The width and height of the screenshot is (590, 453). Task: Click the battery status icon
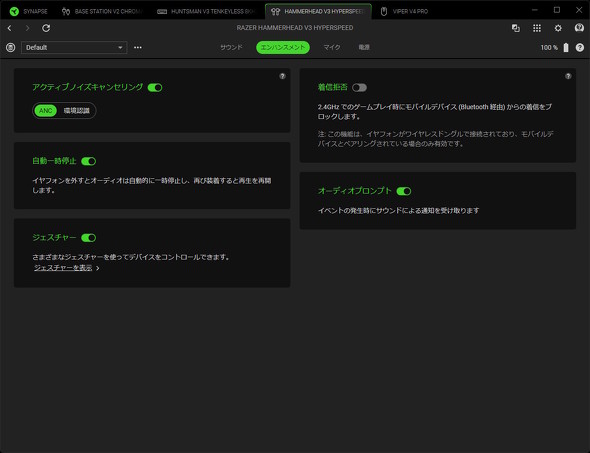point(566,47)
